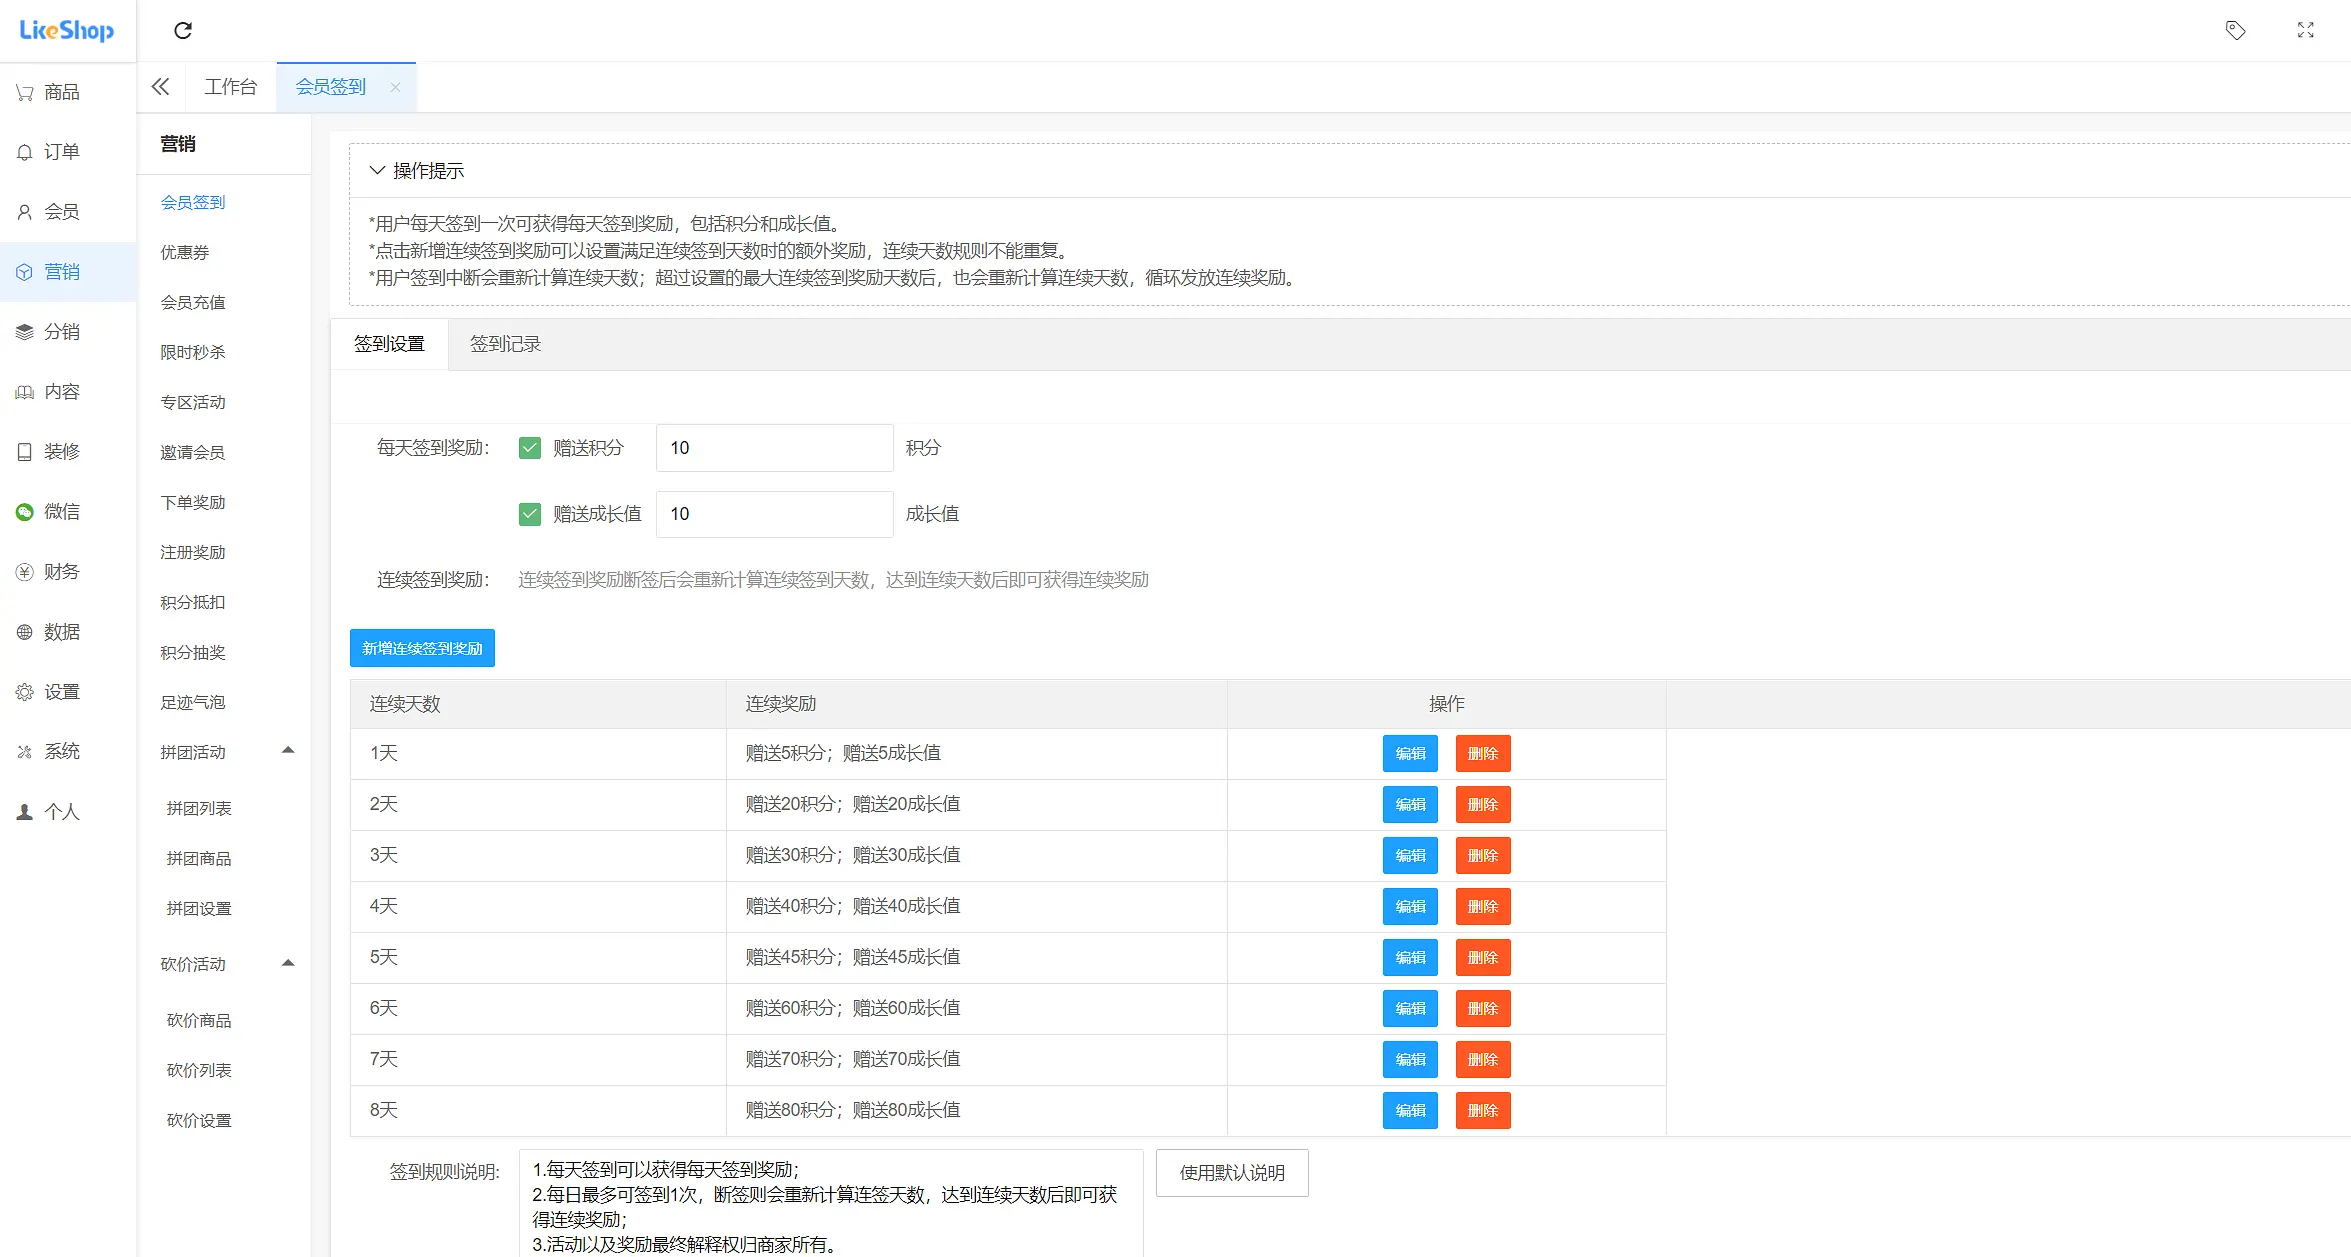
Task: Switch to the 工作台 tab
Action: 231,86
